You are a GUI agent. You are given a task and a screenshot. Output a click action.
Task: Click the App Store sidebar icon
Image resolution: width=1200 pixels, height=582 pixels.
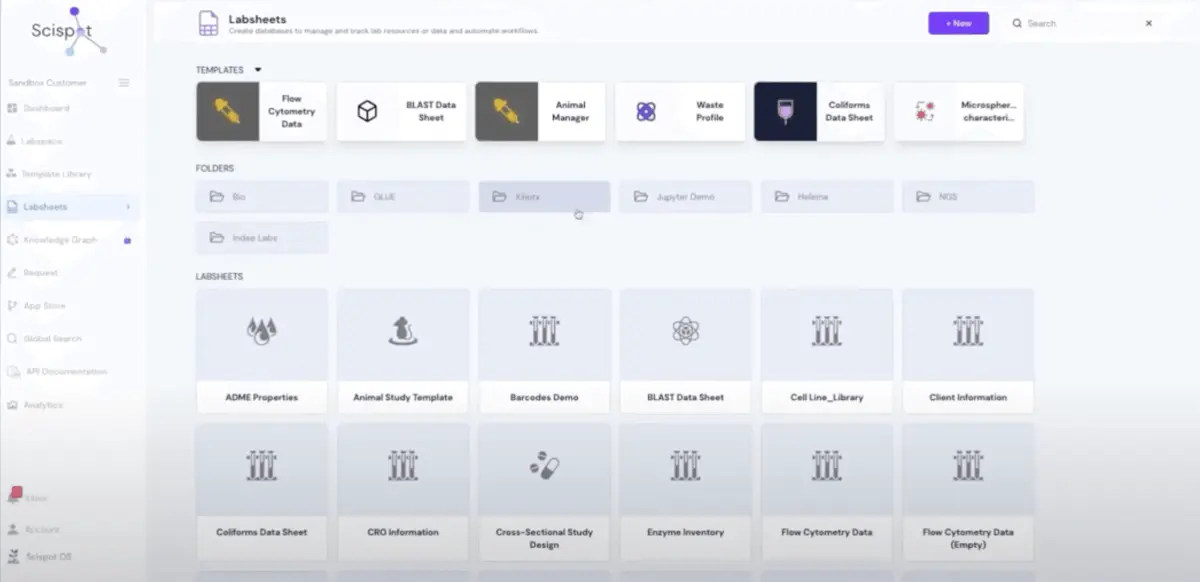pyautogui.click(x=13, y=306)
